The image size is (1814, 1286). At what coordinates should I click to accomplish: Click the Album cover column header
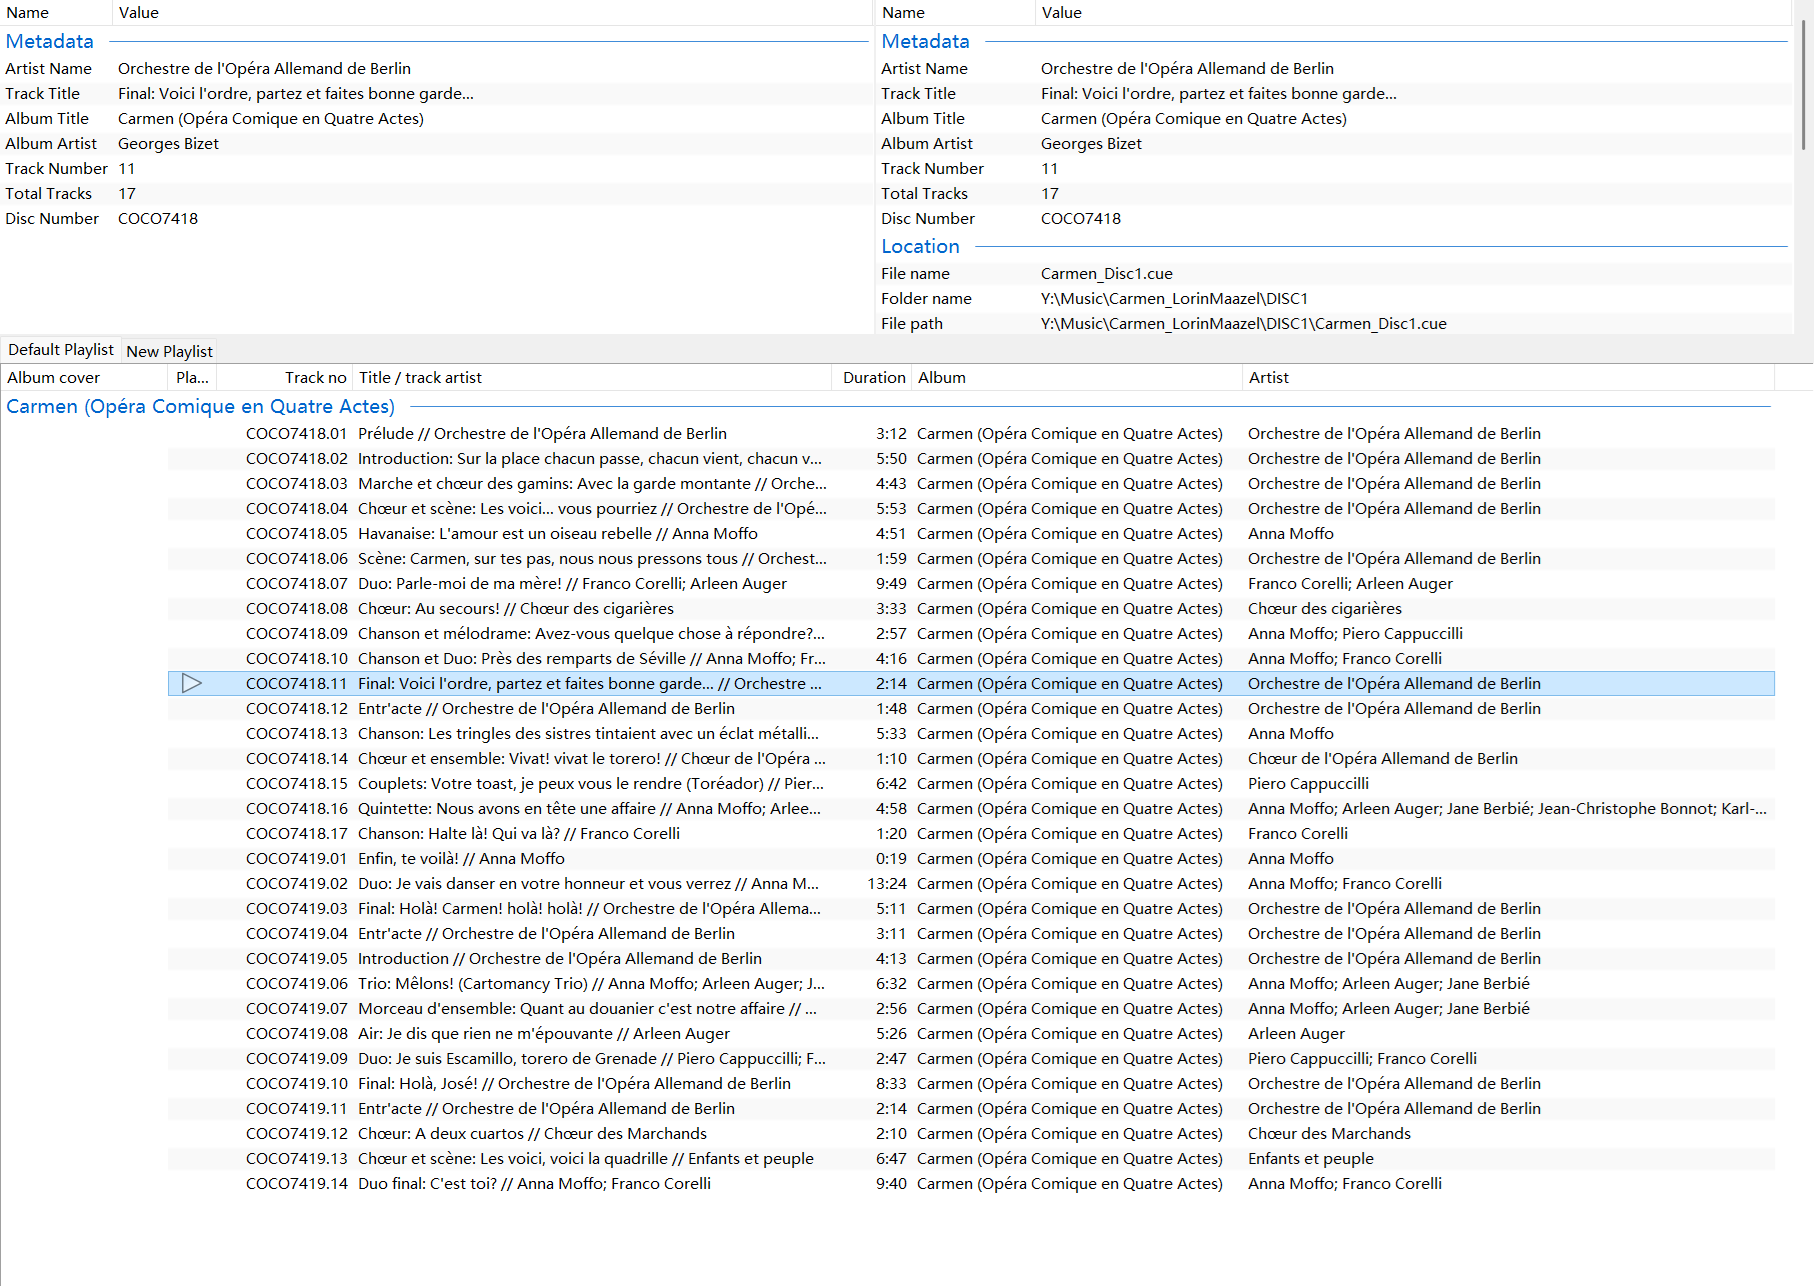(x=55, y=377)
